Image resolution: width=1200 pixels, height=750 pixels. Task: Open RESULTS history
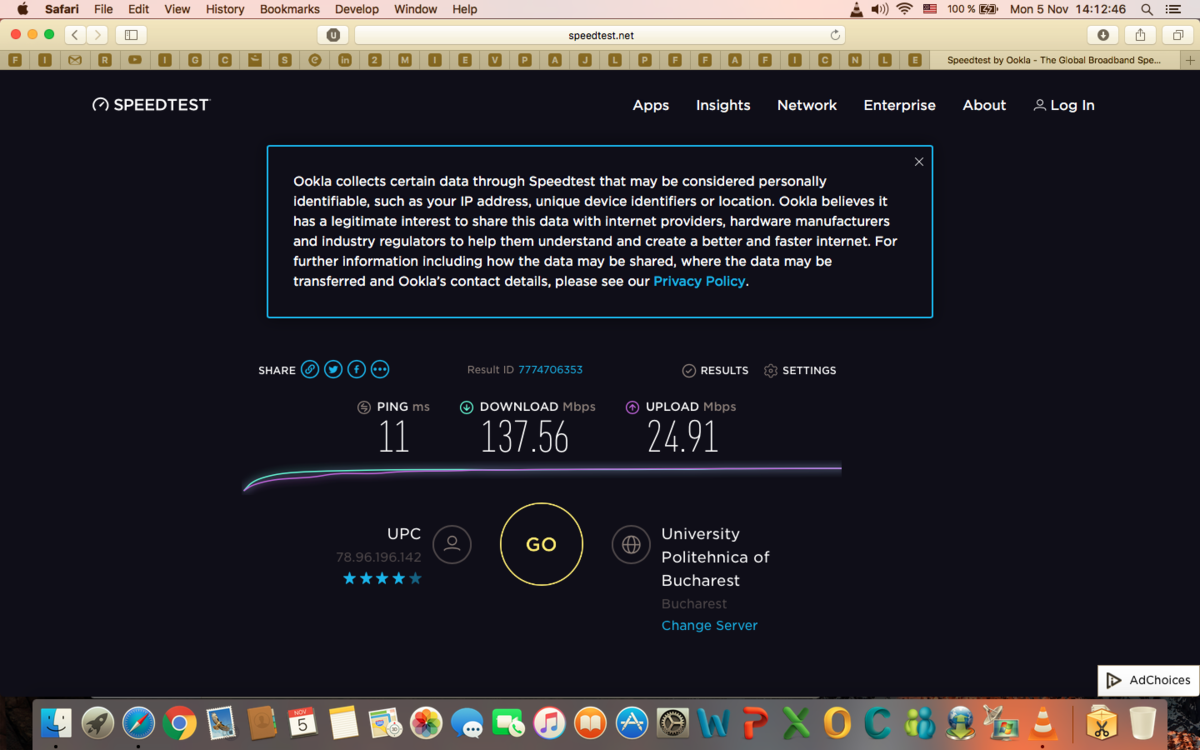pos(715,370)
